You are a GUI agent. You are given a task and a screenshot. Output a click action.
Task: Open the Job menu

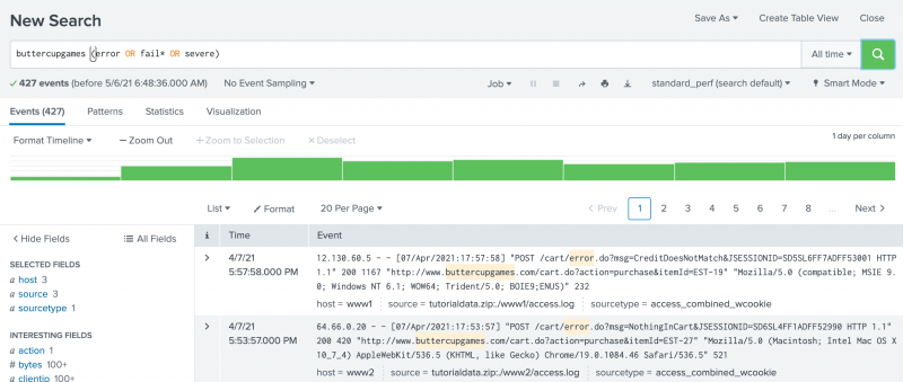point(499,84)
